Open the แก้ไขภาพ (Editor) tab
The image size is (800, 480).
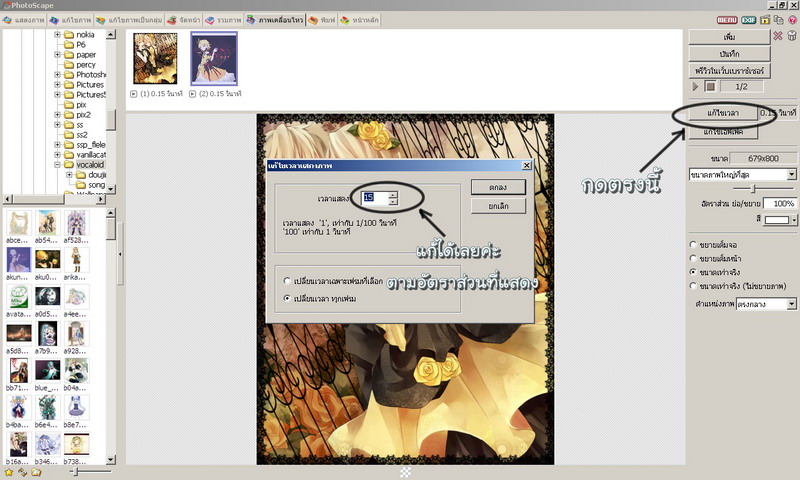(x=70, y=20)
